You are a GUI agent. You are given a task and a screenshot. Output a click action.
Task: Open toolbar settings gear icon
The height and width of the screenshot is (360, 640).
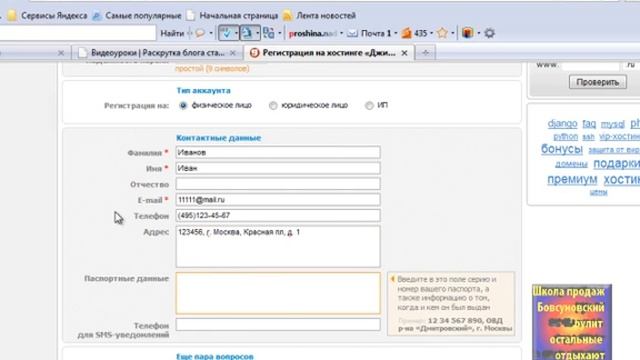(x=489, y=33)
